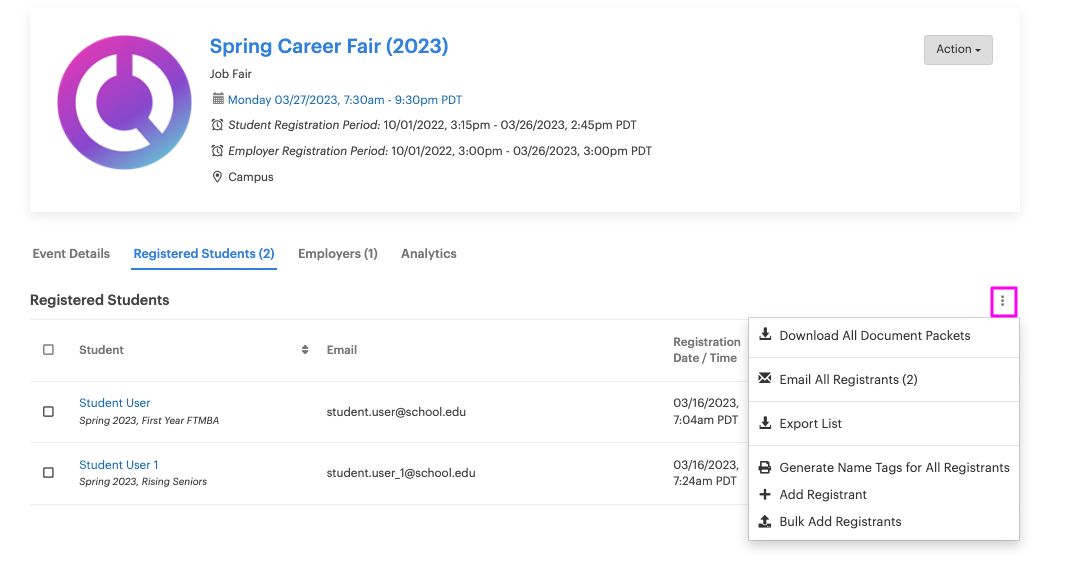Click the envelope icon for Email All Registrants

(765, 379)
